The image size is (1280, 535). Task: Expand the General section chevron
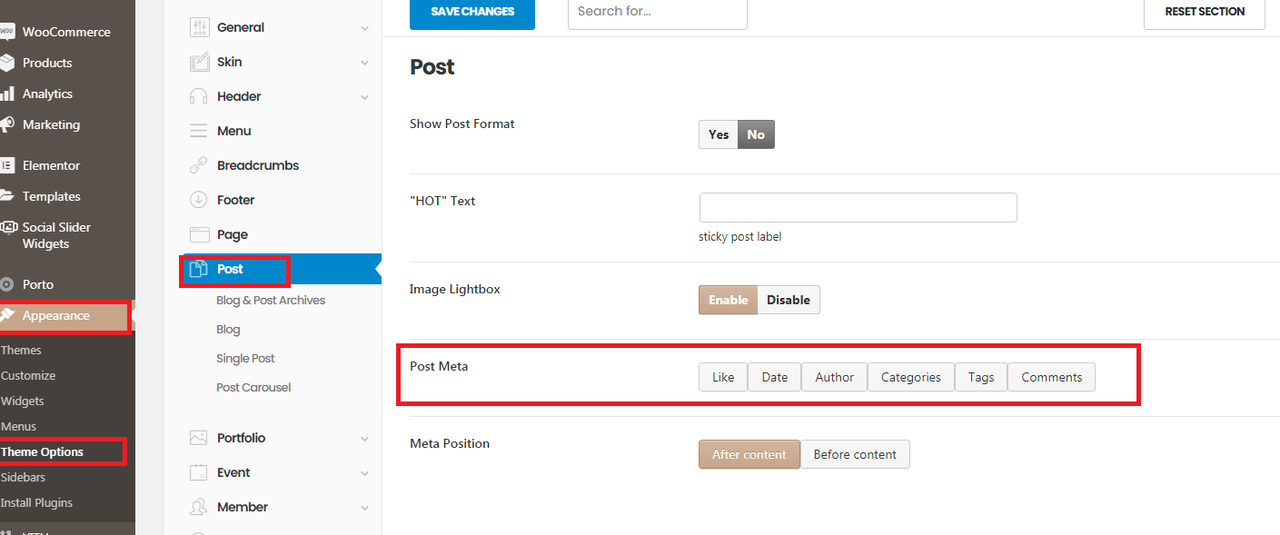click(364, 28)
